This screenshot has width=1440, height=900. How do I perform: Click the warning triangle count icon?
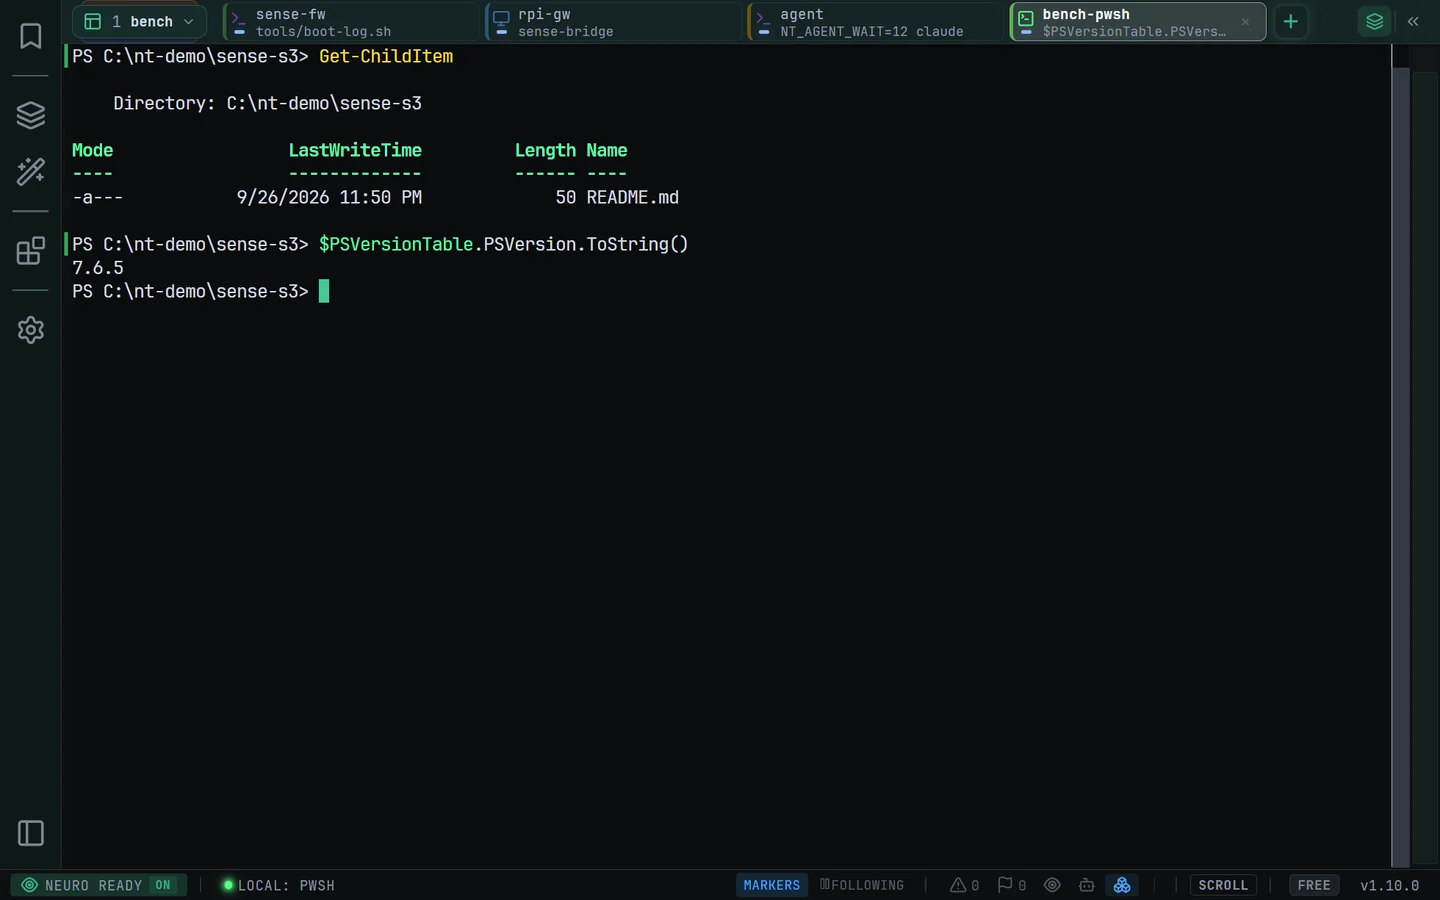pyautogui.click(x=964, y=885)
